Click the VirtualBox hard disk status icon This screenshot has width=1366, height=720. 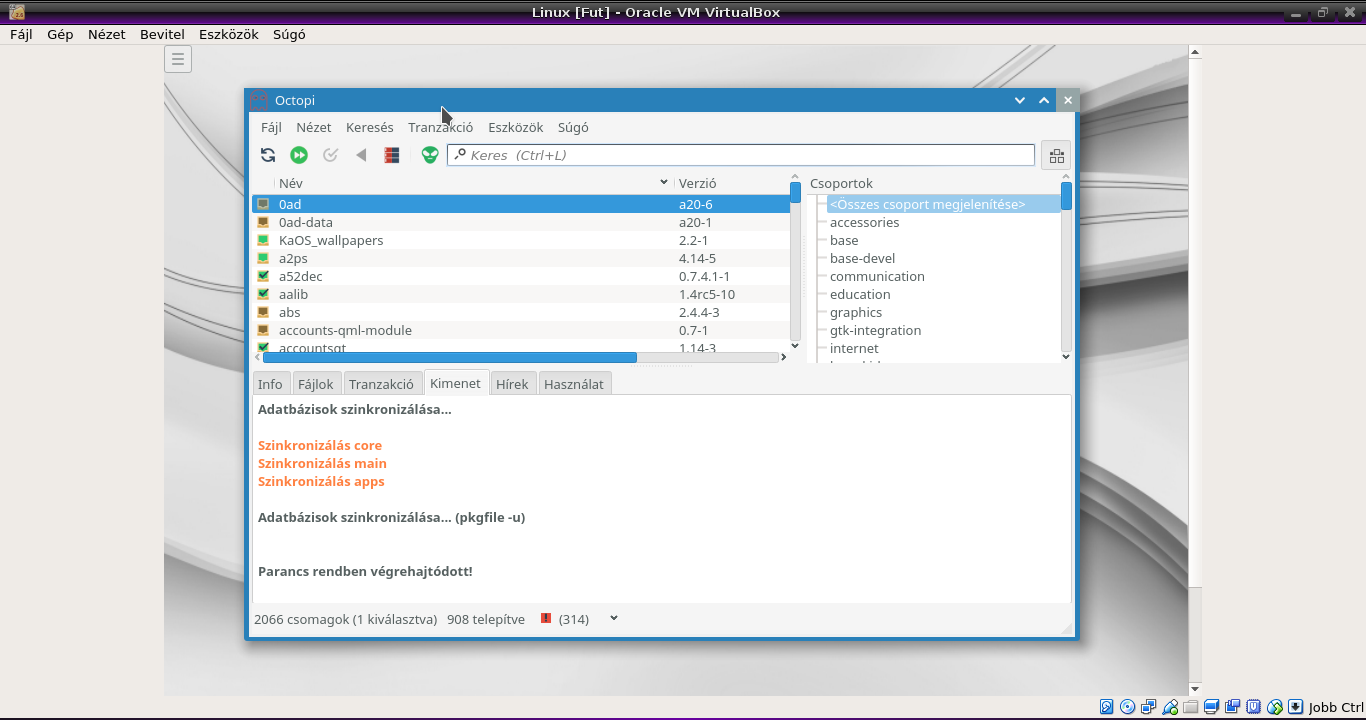pos(1107,707)
